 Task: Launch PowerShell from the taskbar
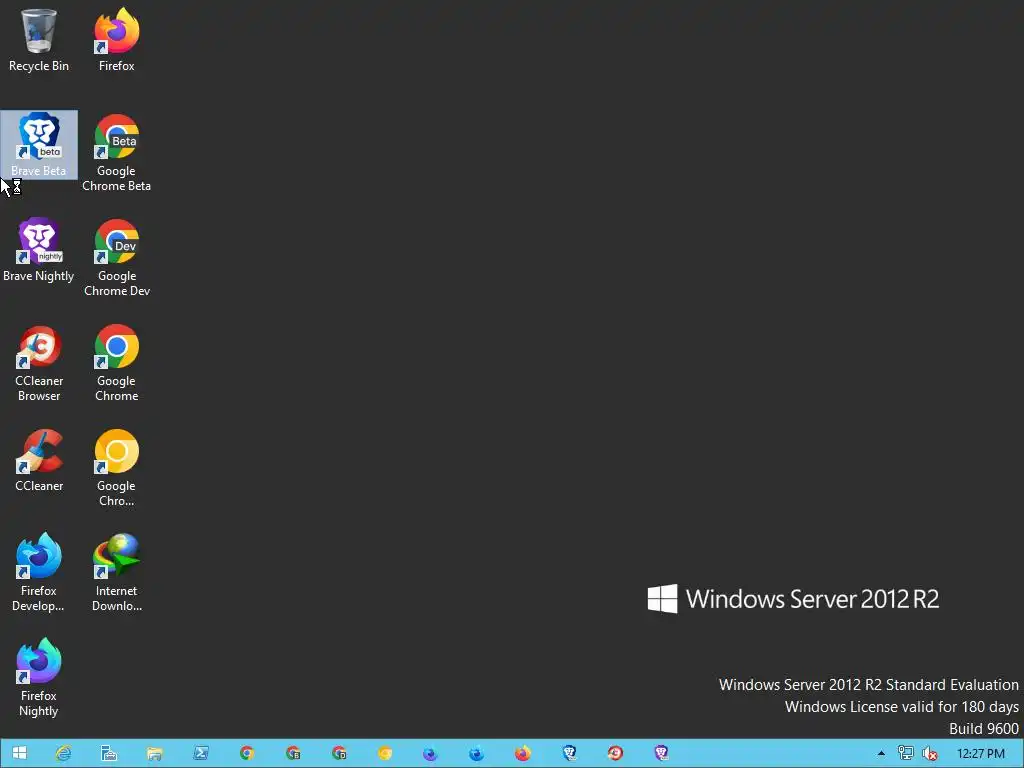click(x=200, y=753)
